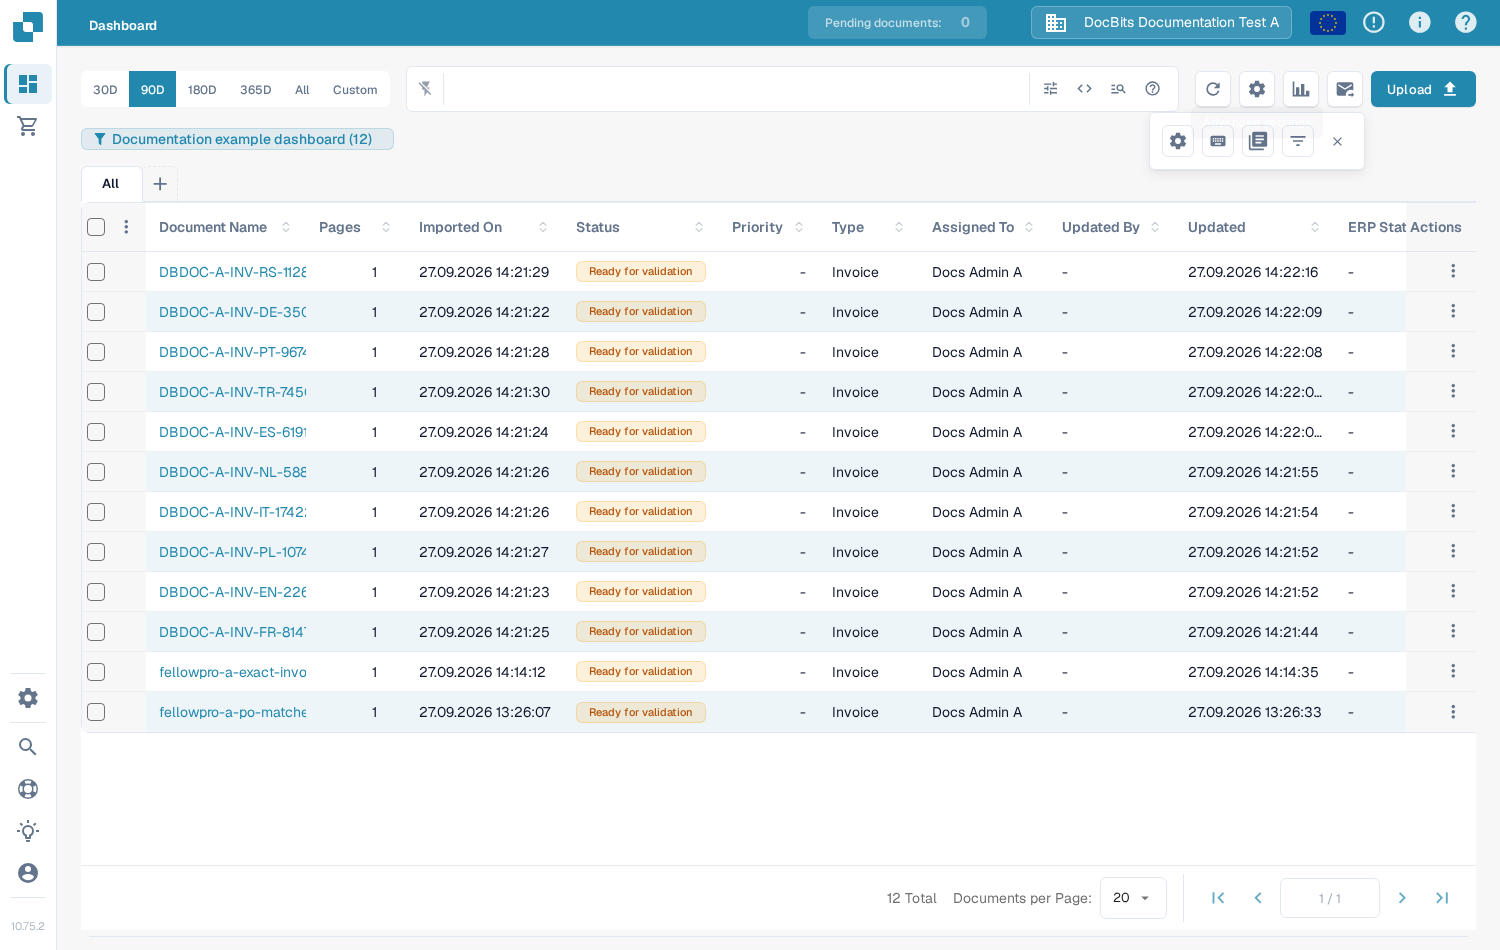Open the shopping cart sidebar icon
The height and width of the screenshot is (950, 1500).
point(28,126)
